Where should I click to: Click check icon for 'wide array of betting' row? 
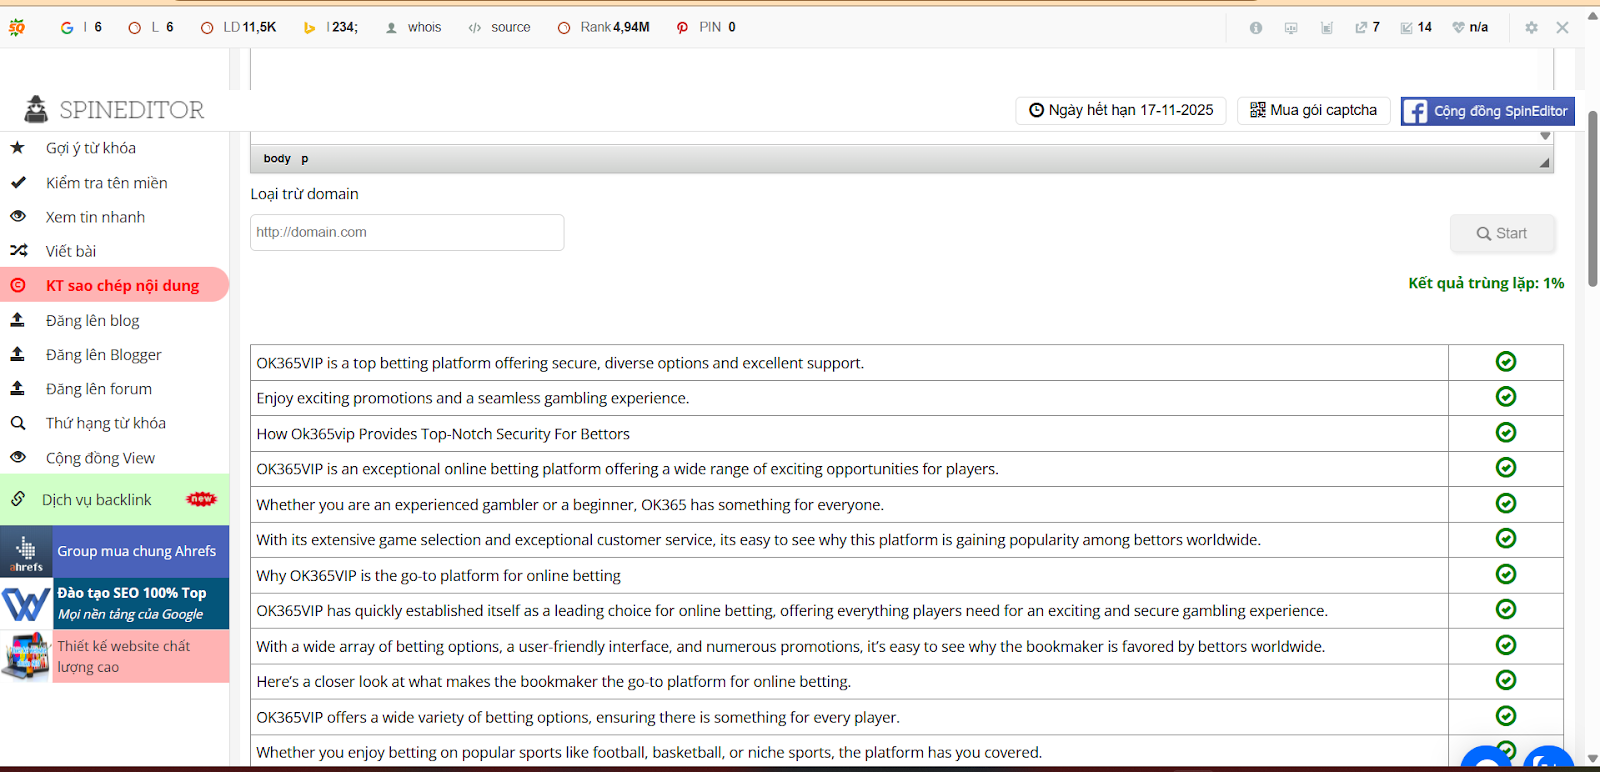[x=1506, y=645]
